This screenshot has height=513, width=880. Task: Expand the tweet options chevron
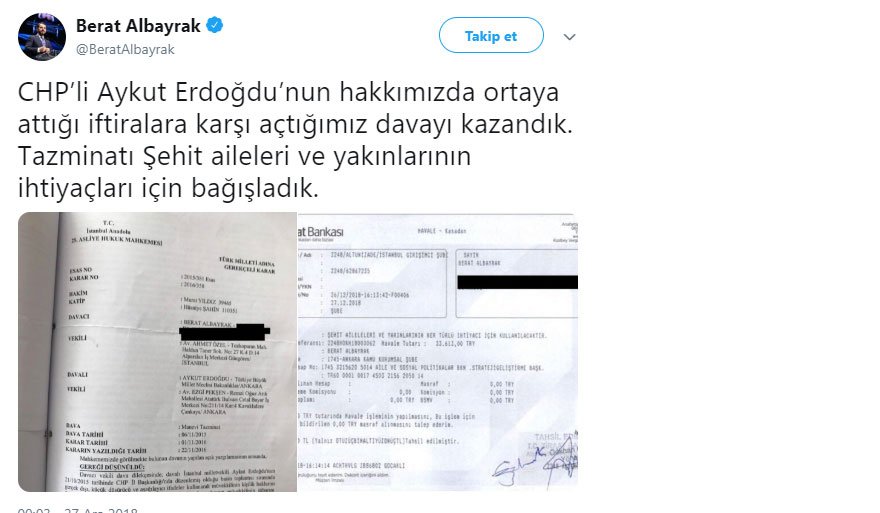pyautogui.click(x=569, y=37)
